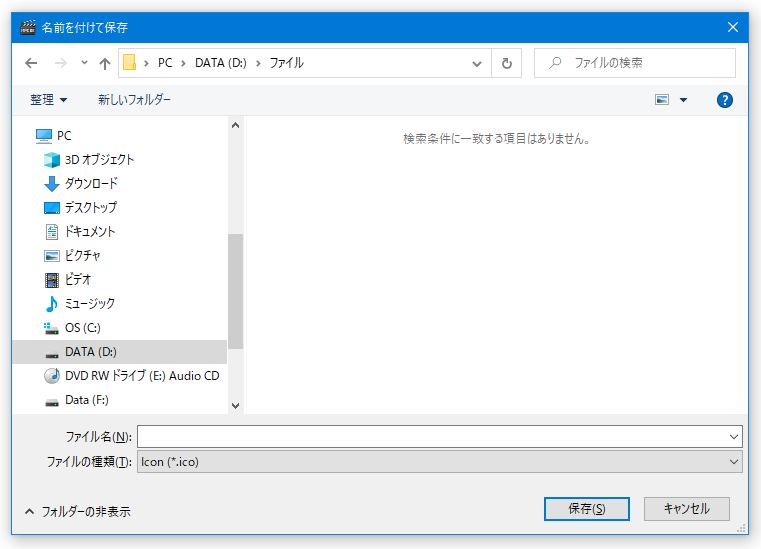The height and width of the screenshot is (549, 761).
Task: Click the キャンセル button
Action: (687, 509)
